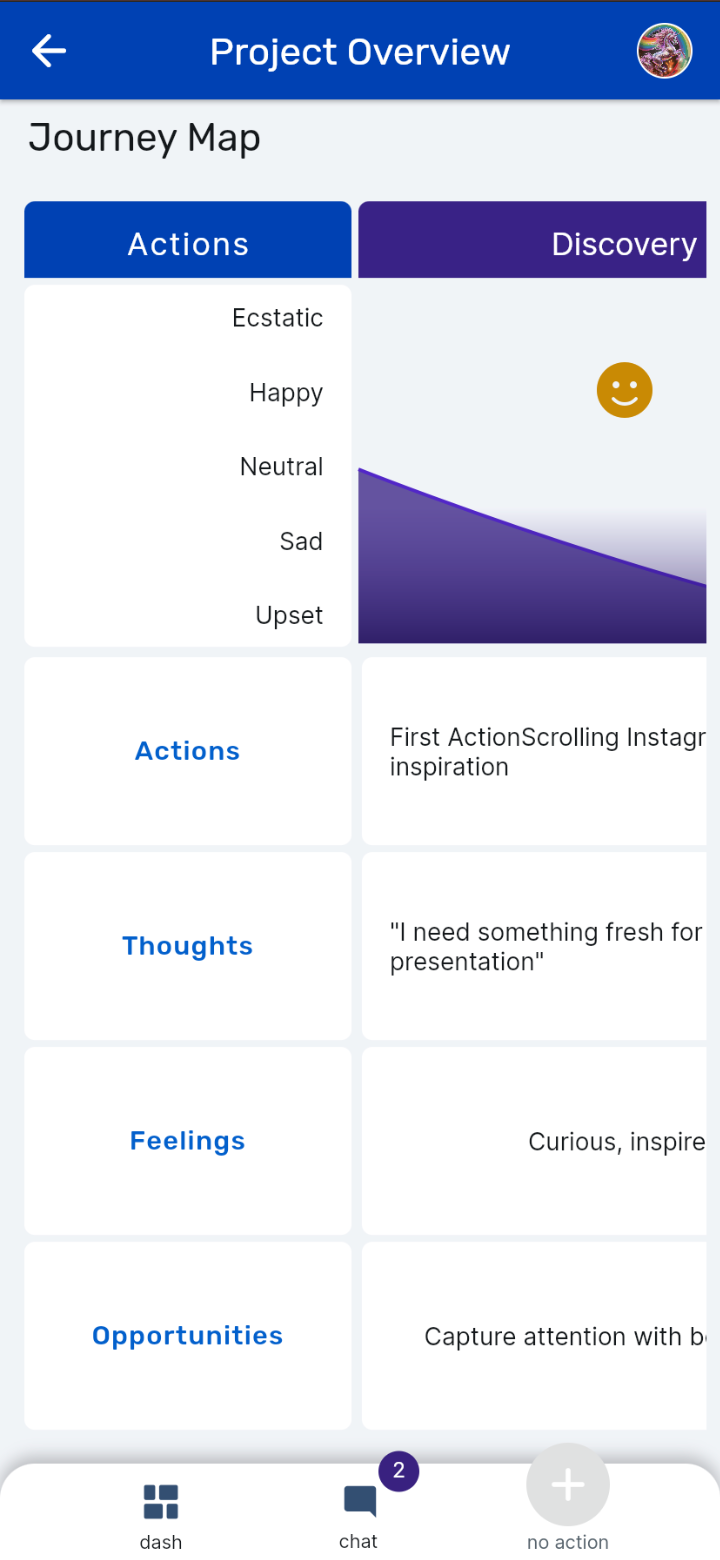This screenshot has width=720, height=1560.
Task: Click the Ecstatic emotion level label
Action: coord(277,318)
